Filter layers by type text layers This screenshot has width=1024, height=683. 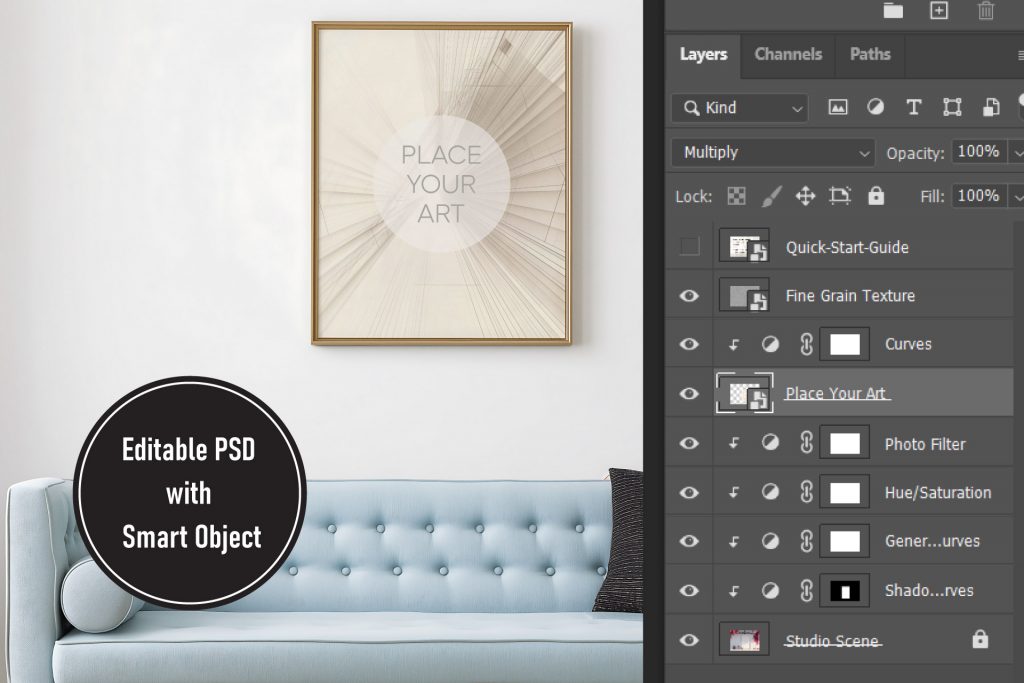pos(914,107)
